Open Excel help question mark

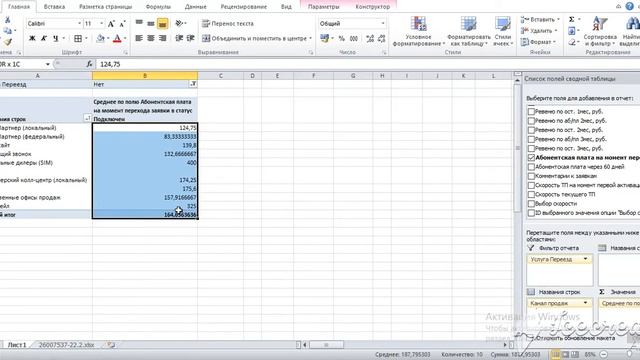pyautogui.click(x=630, y=7)
